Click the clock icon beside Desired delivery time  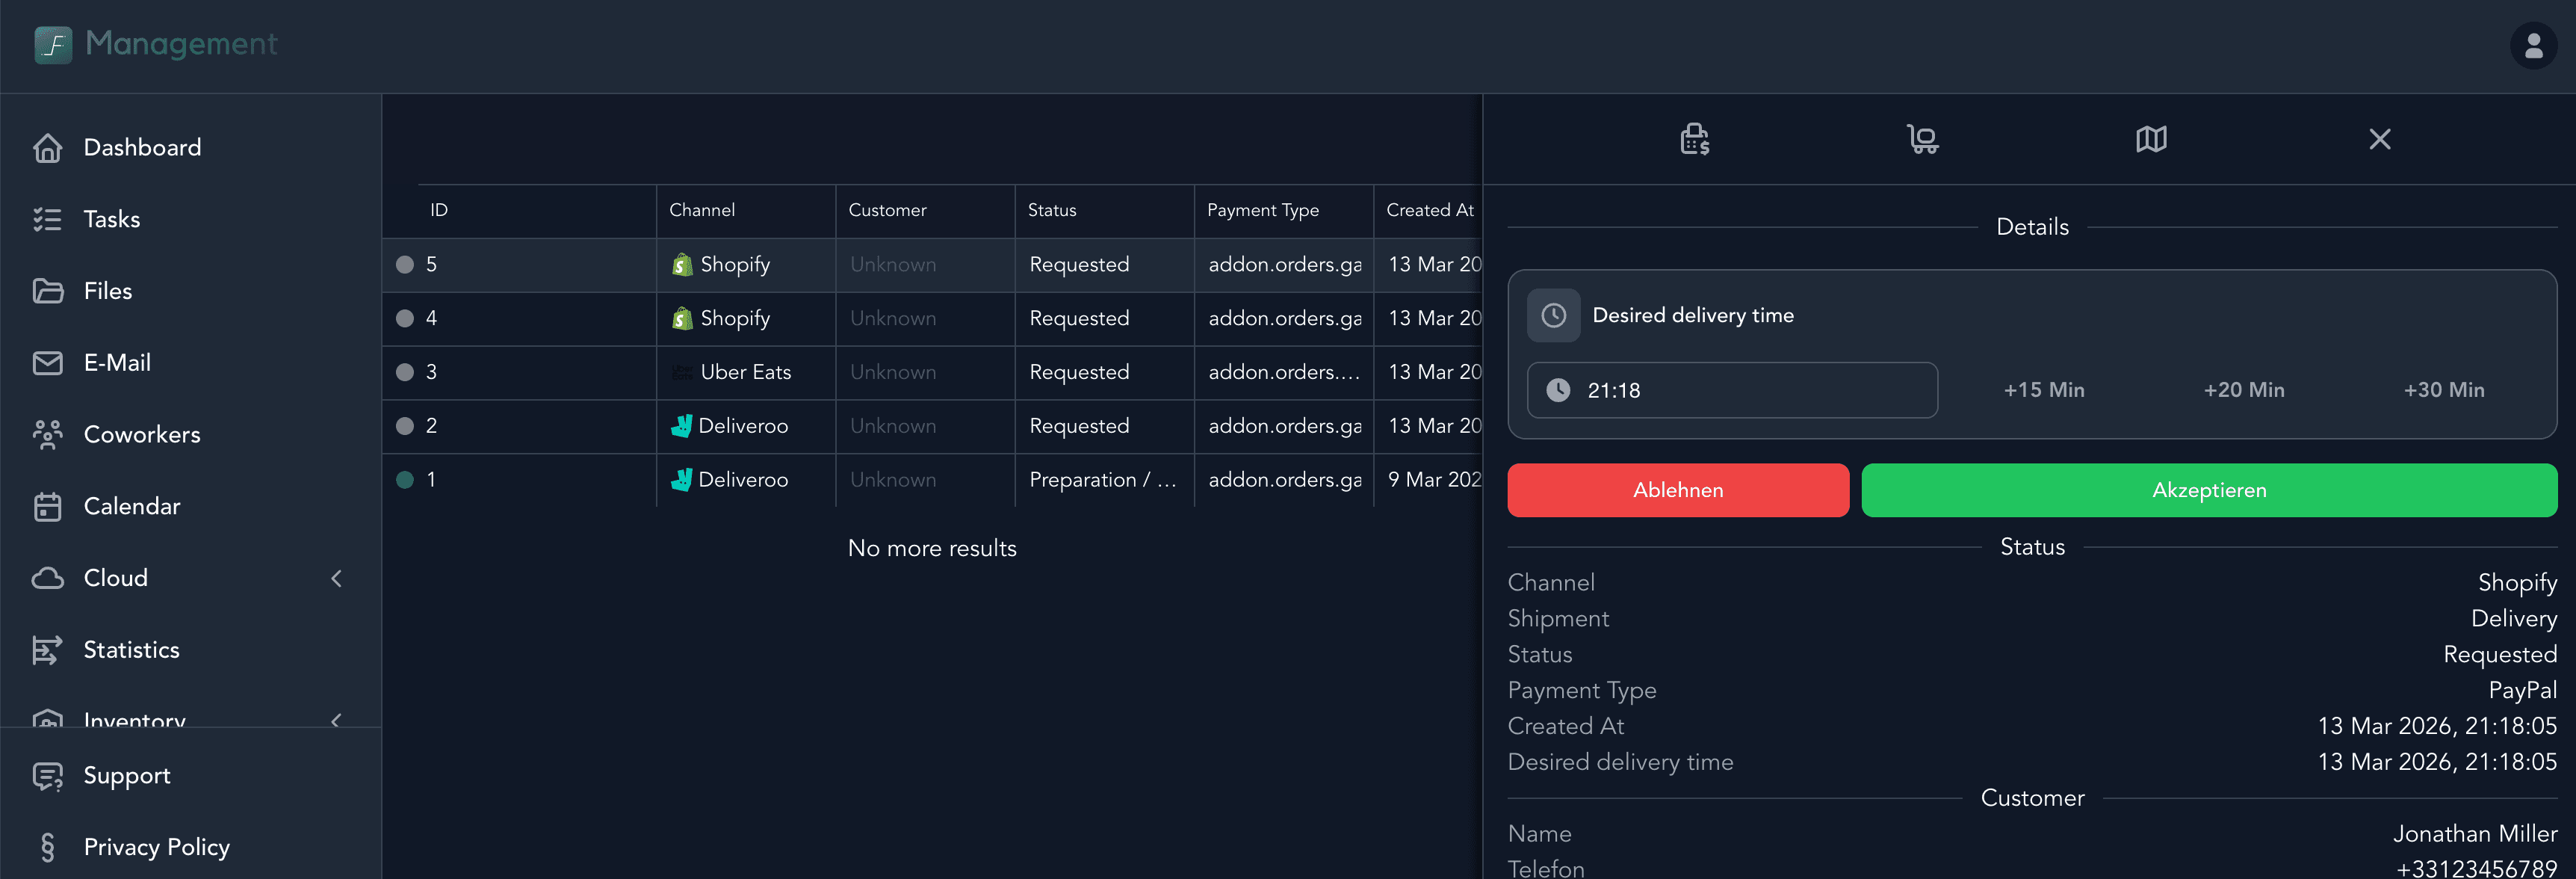coord(1553,316)
